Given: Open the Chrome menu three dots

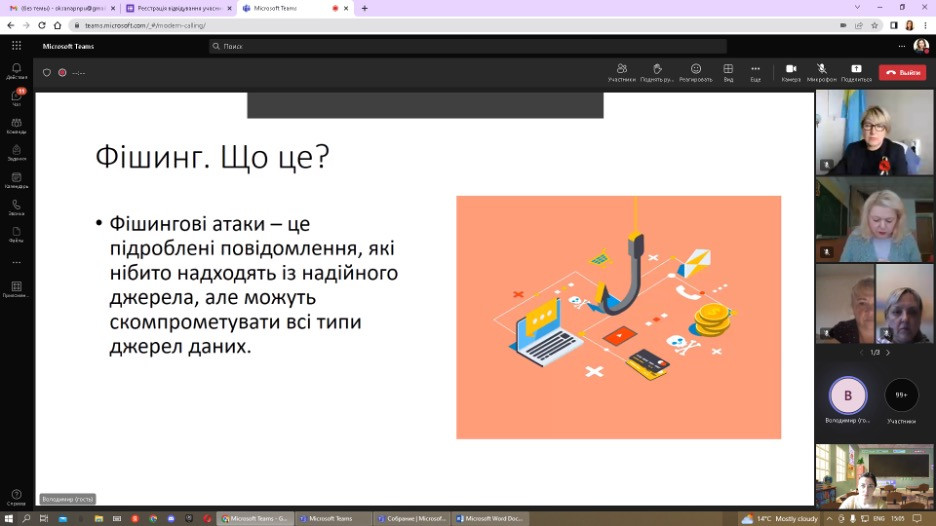Looking at the screenshot, I should (x=926, y=25).
